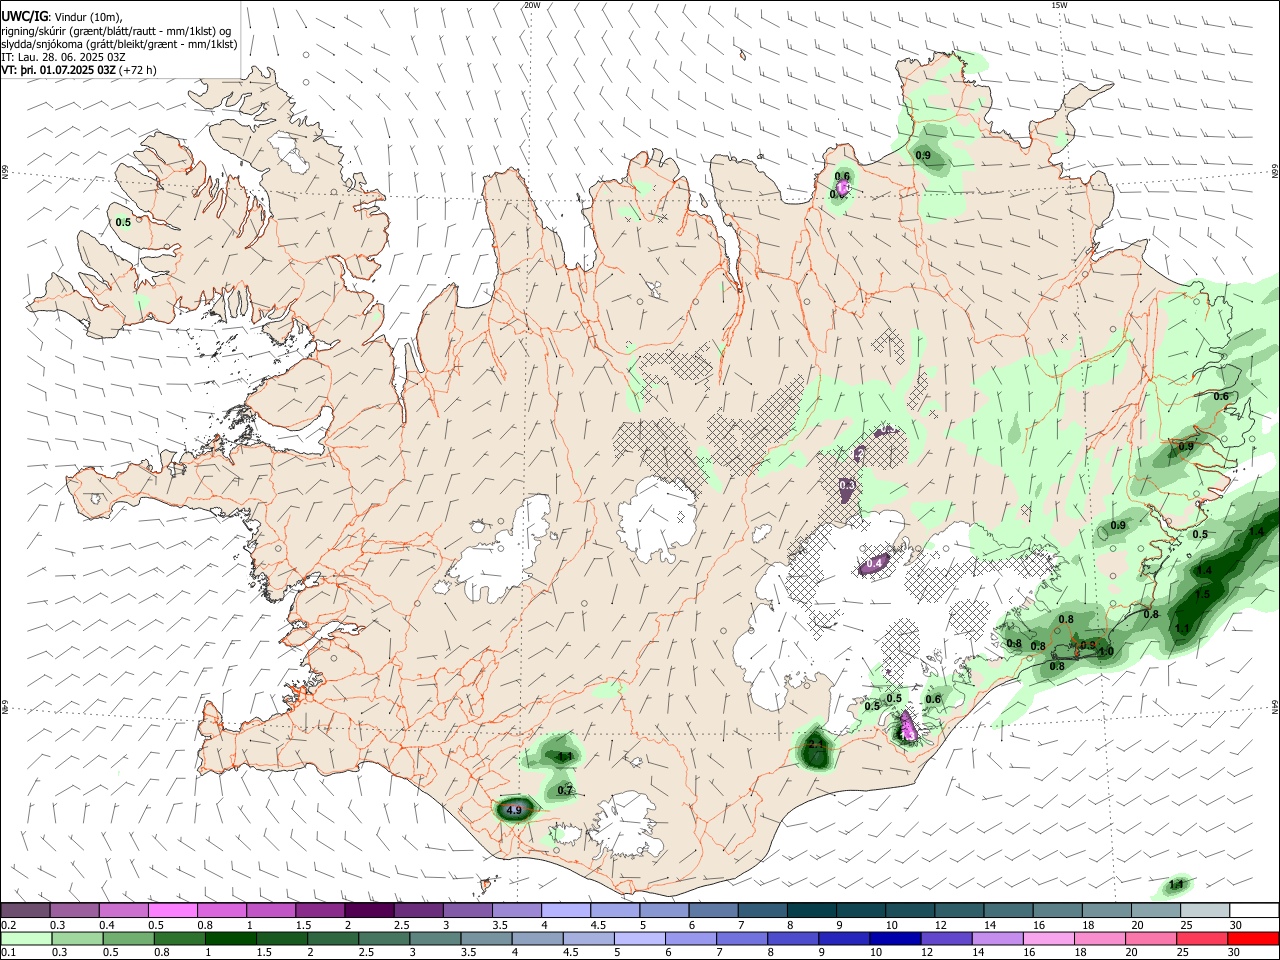Select the orchid snow swatch between 0.4 and 0.5
Viewport: 1280px width, 960px height.
click(x=124, y=910)
